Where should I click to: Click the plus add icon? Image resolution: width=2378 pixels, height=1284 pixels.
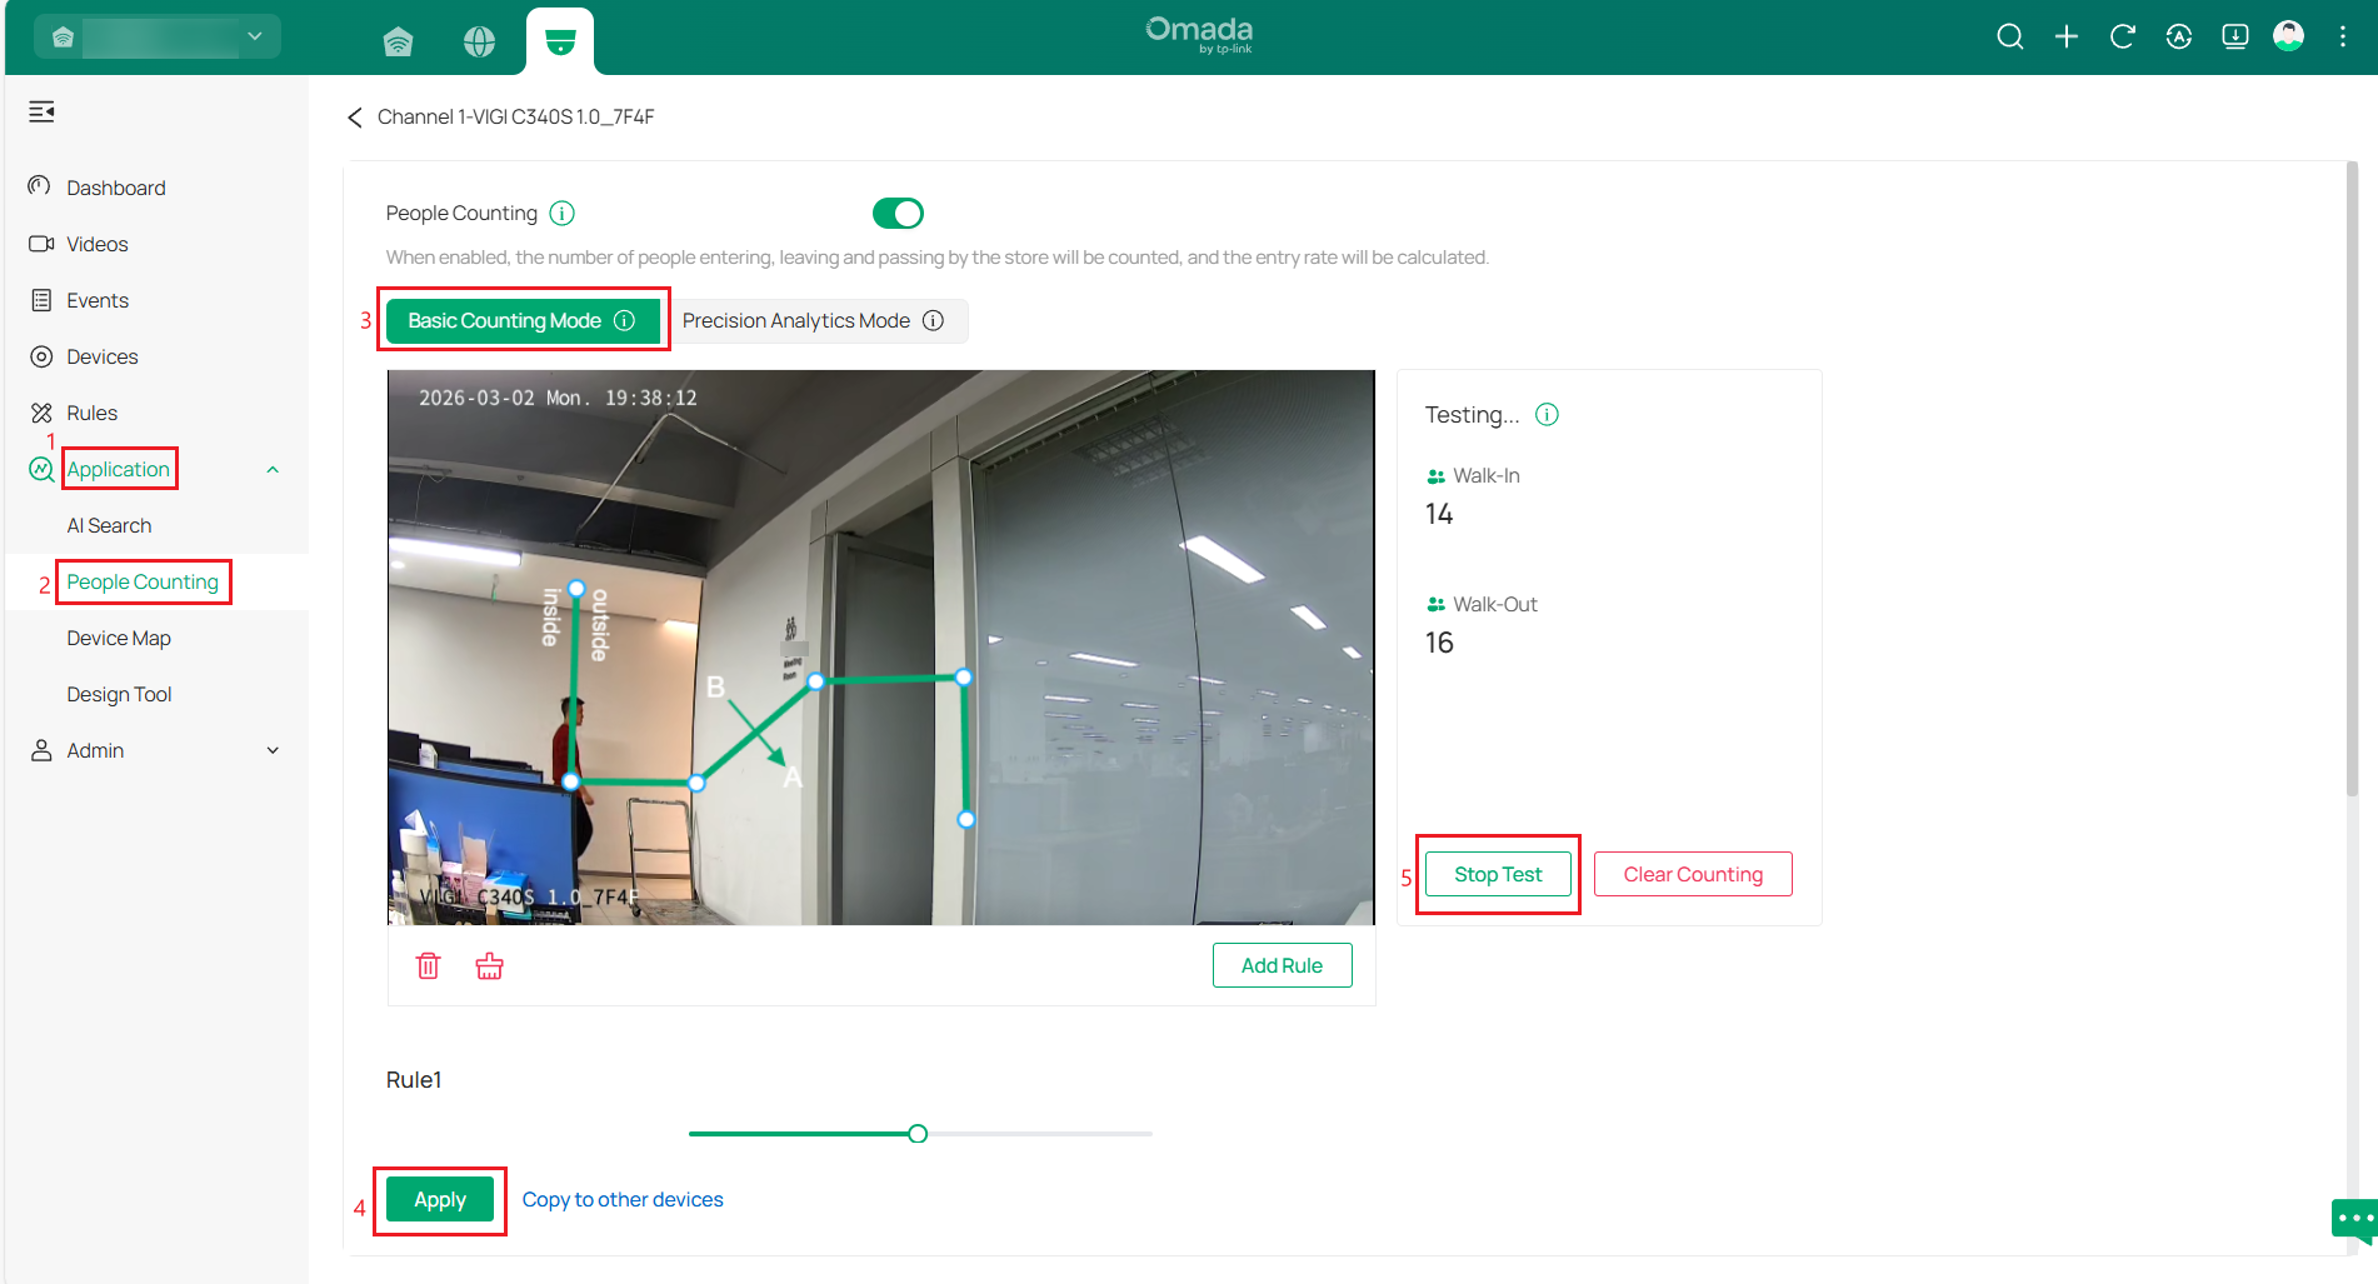2066,37
